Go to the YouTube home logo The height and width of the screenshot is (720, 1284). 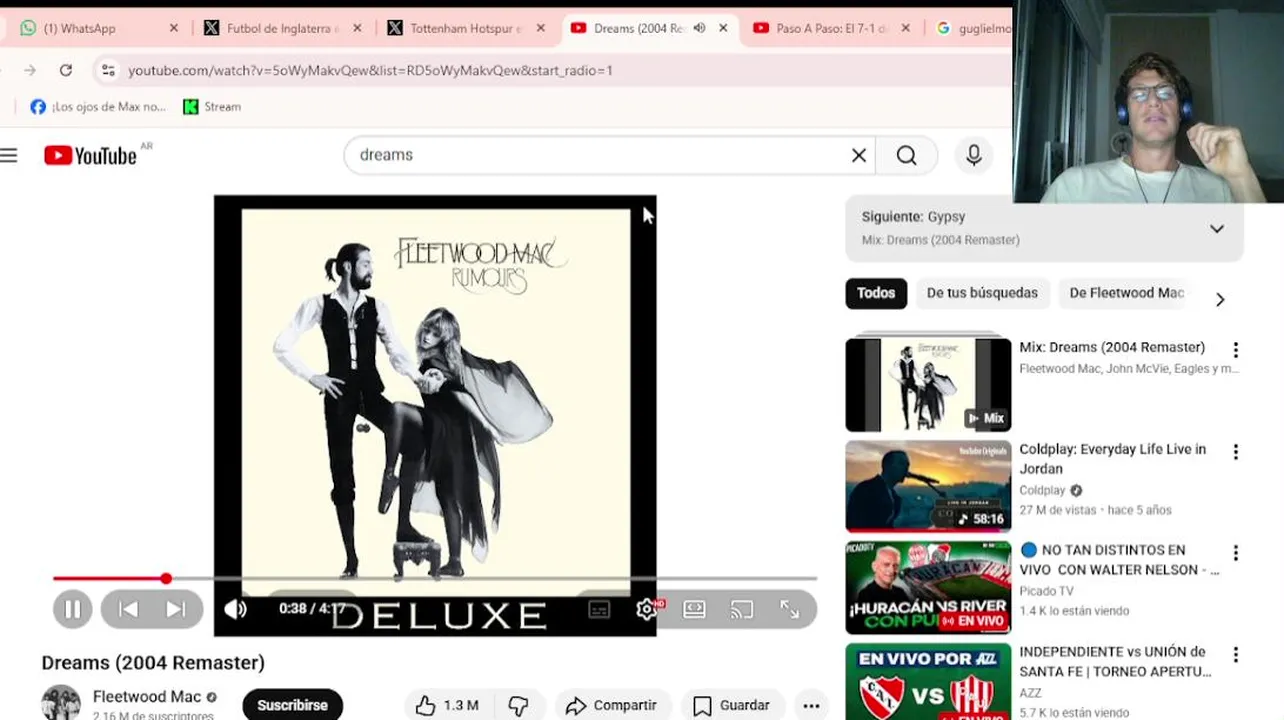90,155
